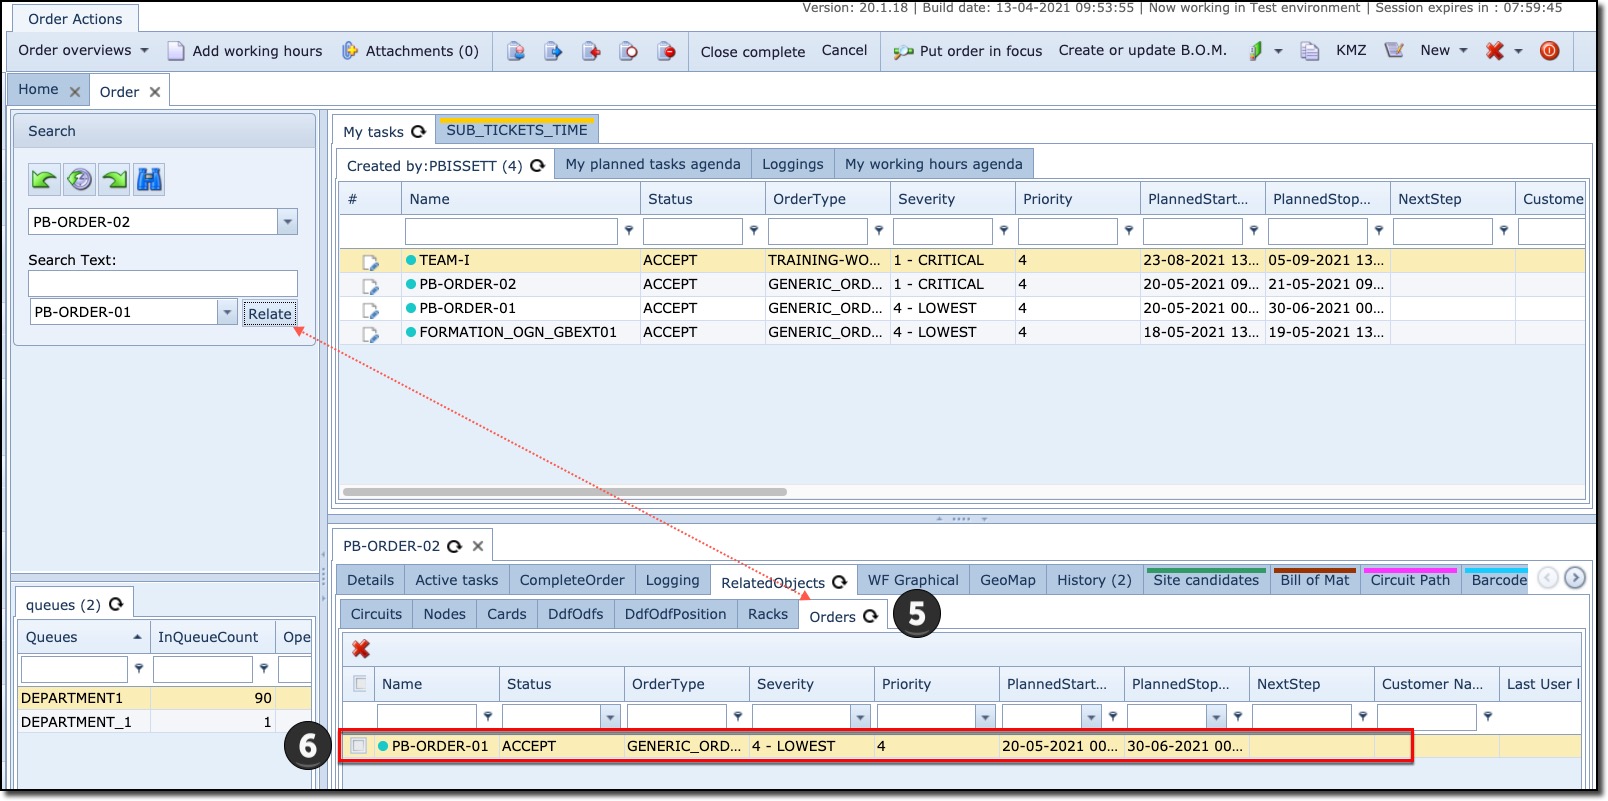The width and height of the screenshot is (1608, 801).
Task: Toggle the select-all checkbox in orders header
Action: (359, 684)
